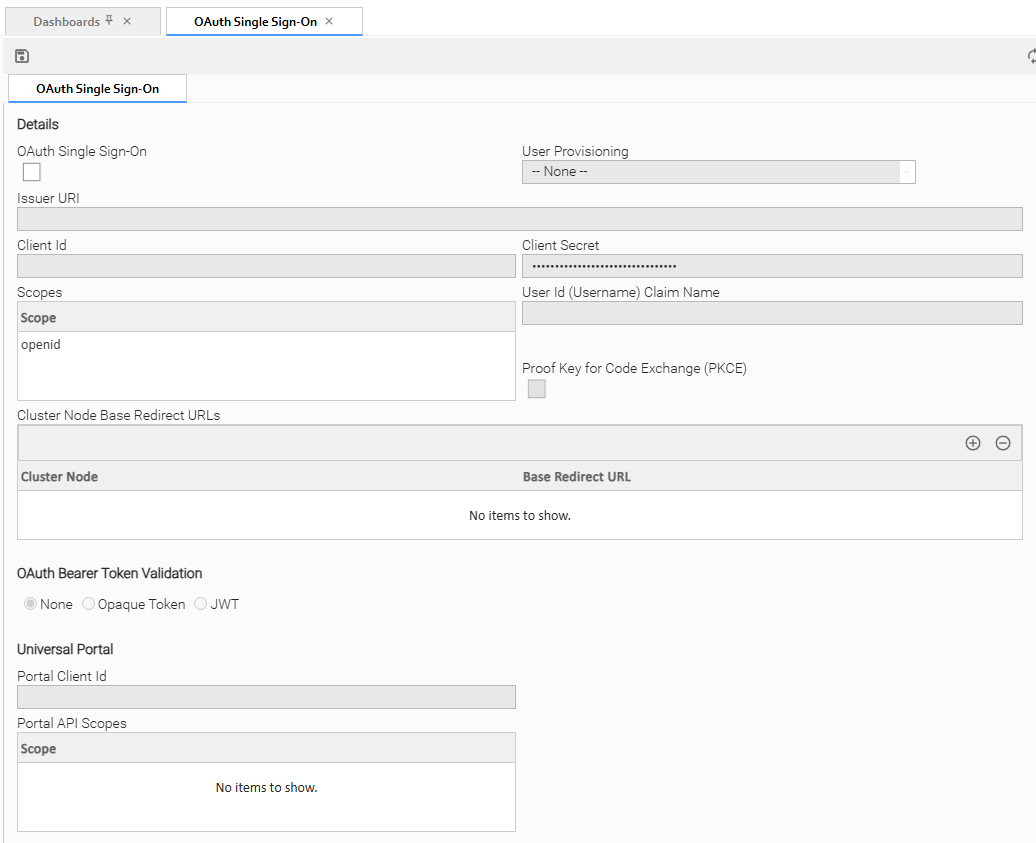Switch to the Dashboards tab
This screenshot has width=1036, height=843.
[66, 21]
